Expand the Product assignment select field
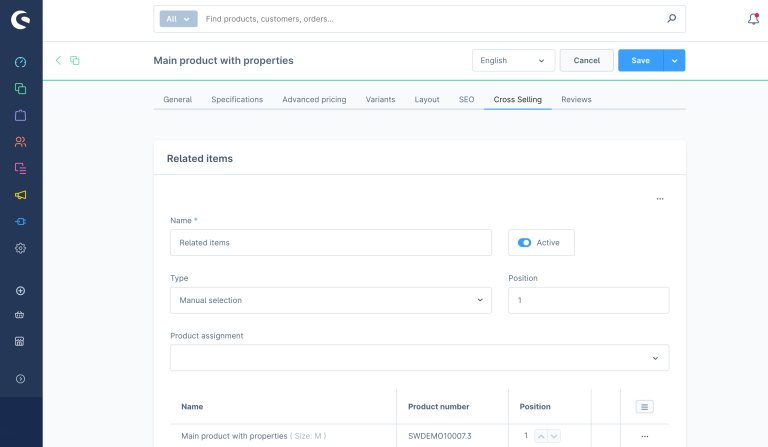 (419, 358)
